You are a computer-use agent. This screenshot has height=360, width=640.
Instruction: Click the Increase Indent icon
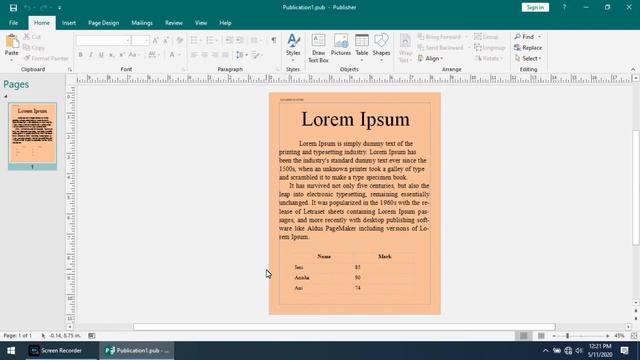(240, 40)
